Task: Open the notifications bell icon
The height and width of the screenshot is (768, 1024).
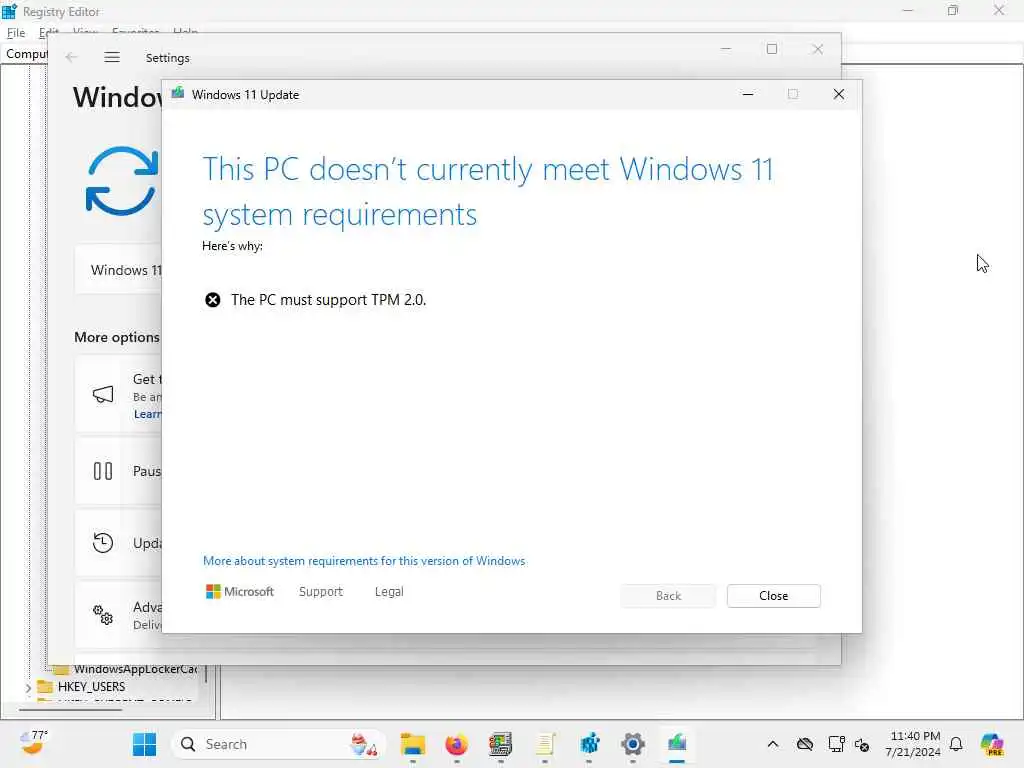Action: [956, 744]
